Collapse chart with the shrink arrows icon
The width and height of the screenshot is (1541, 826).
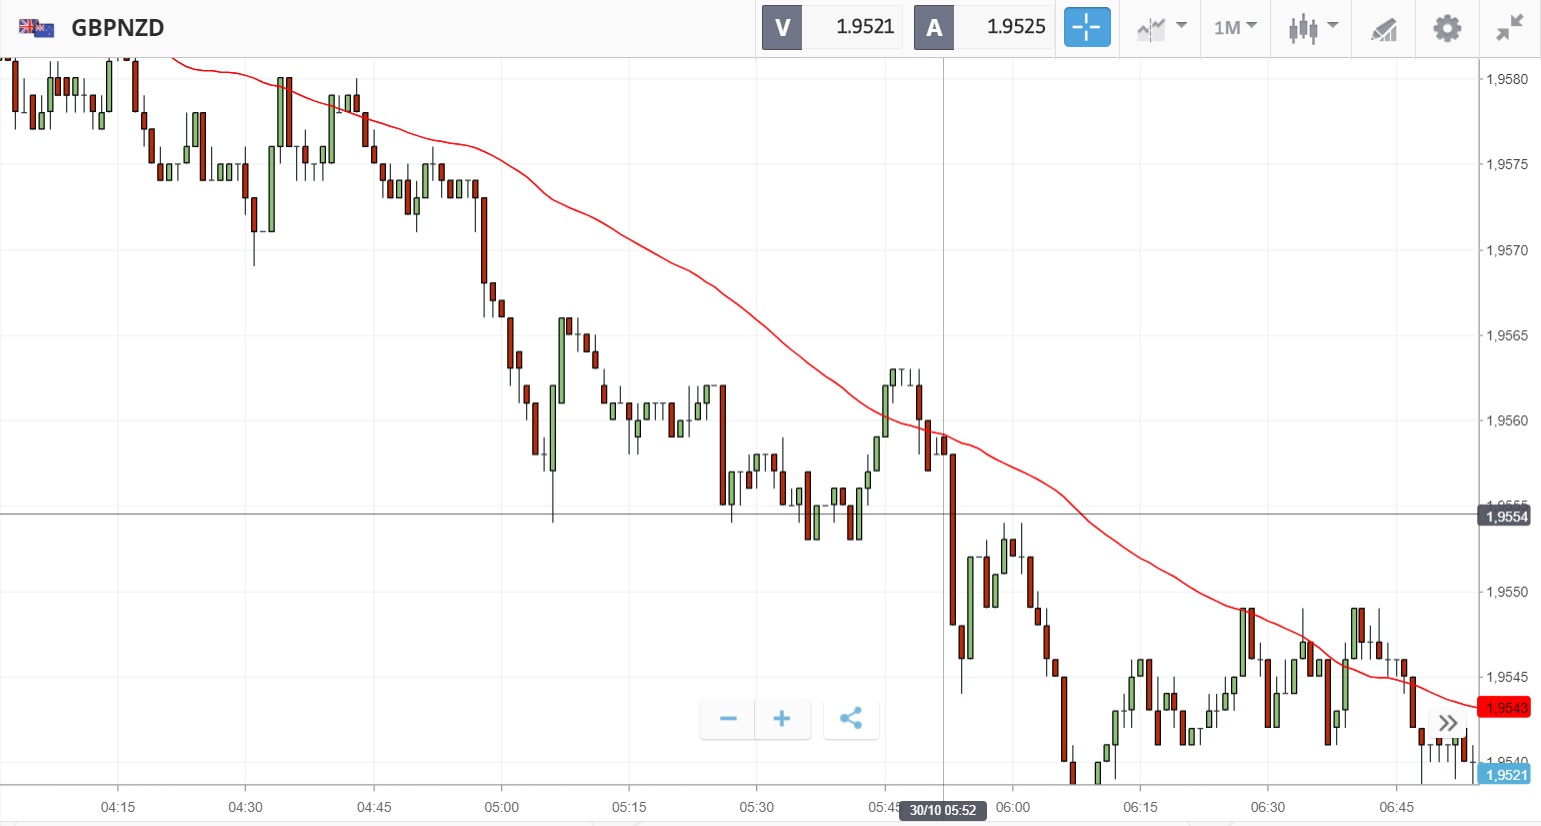coord(1509,27)
